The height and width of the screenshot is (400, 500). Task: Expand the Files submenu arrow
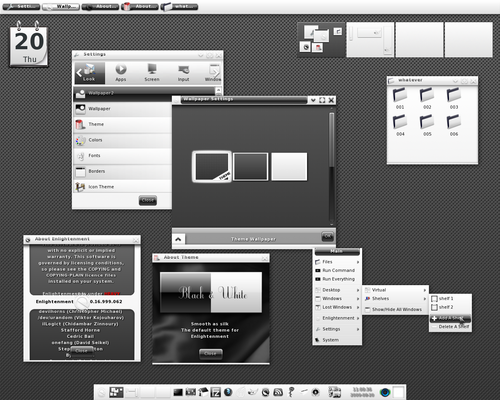(x=358, y=262)
